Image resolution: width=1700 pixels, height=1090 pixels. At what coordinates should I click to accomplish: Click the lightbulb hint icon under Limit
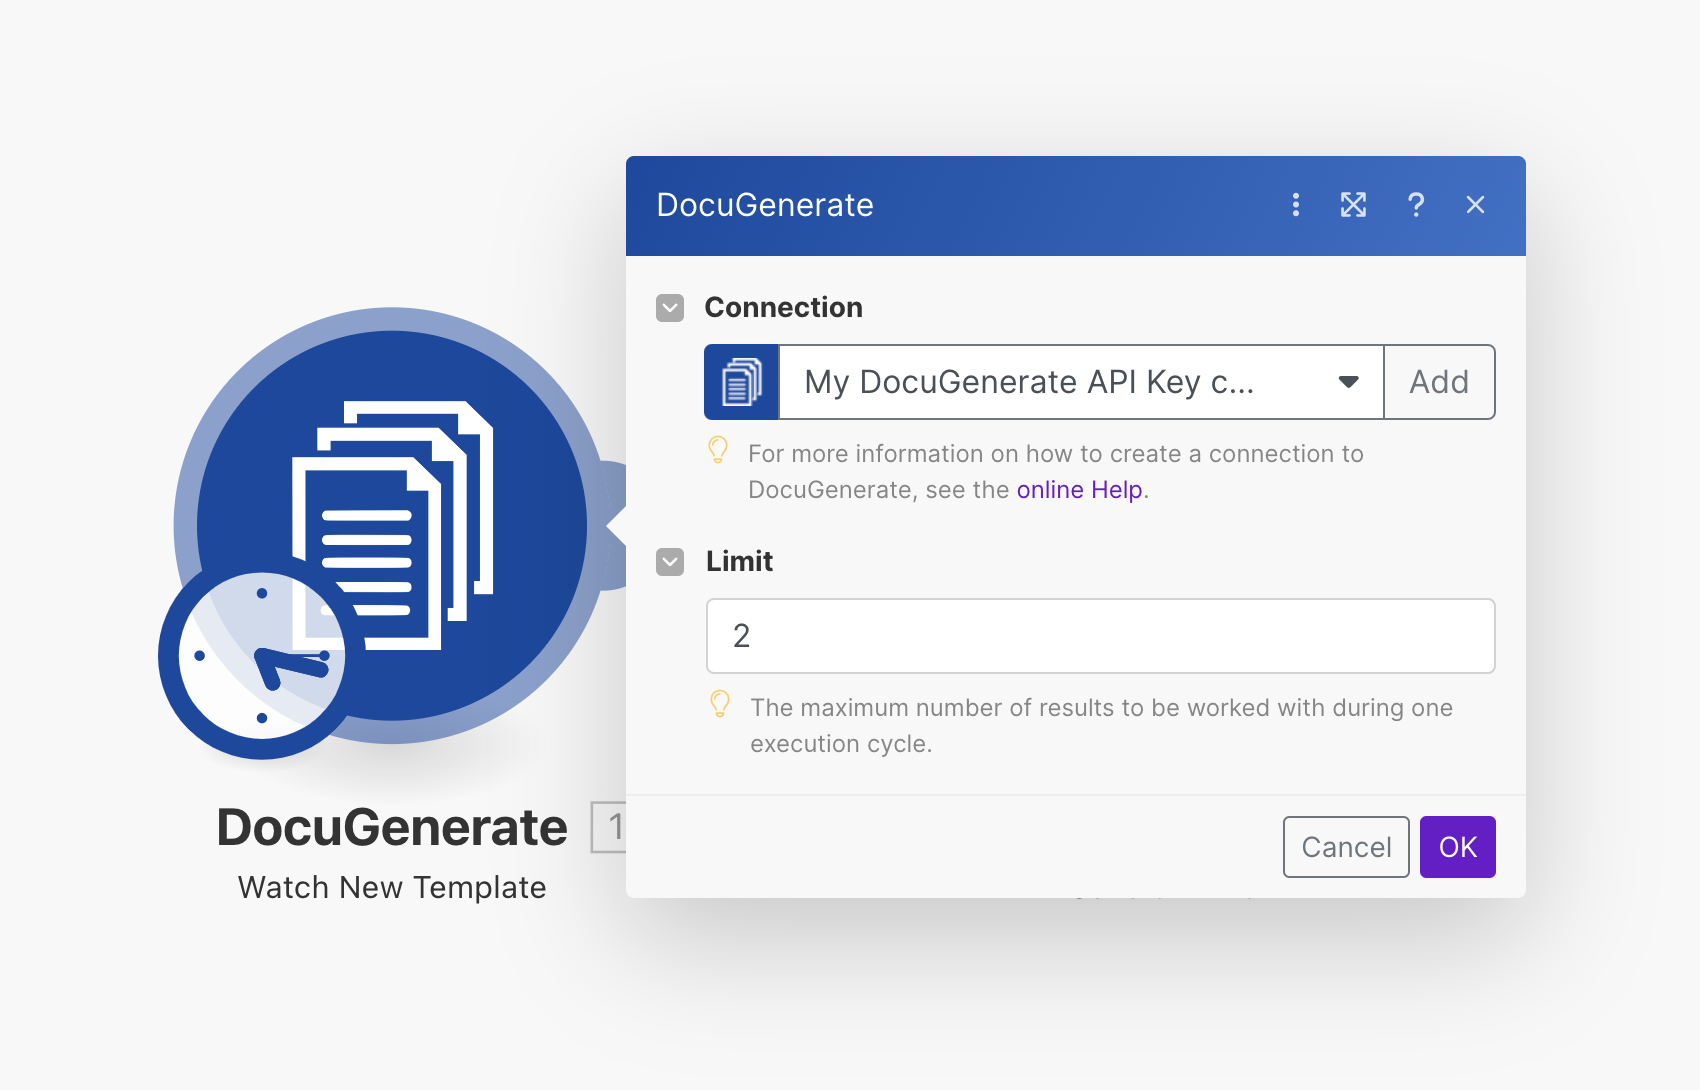pos(720,704)
